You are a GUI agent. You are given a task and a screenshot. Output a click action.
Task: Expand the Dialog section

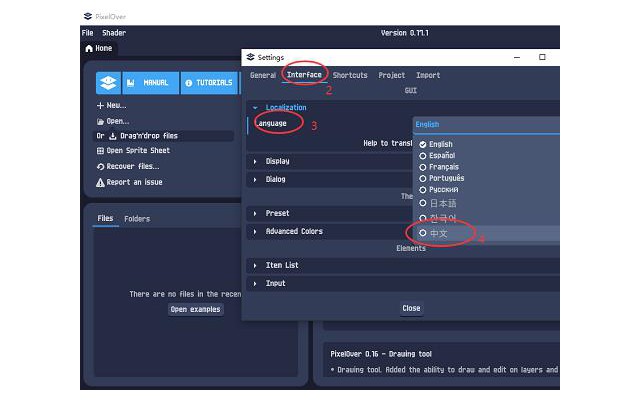[x=255, y=180]
